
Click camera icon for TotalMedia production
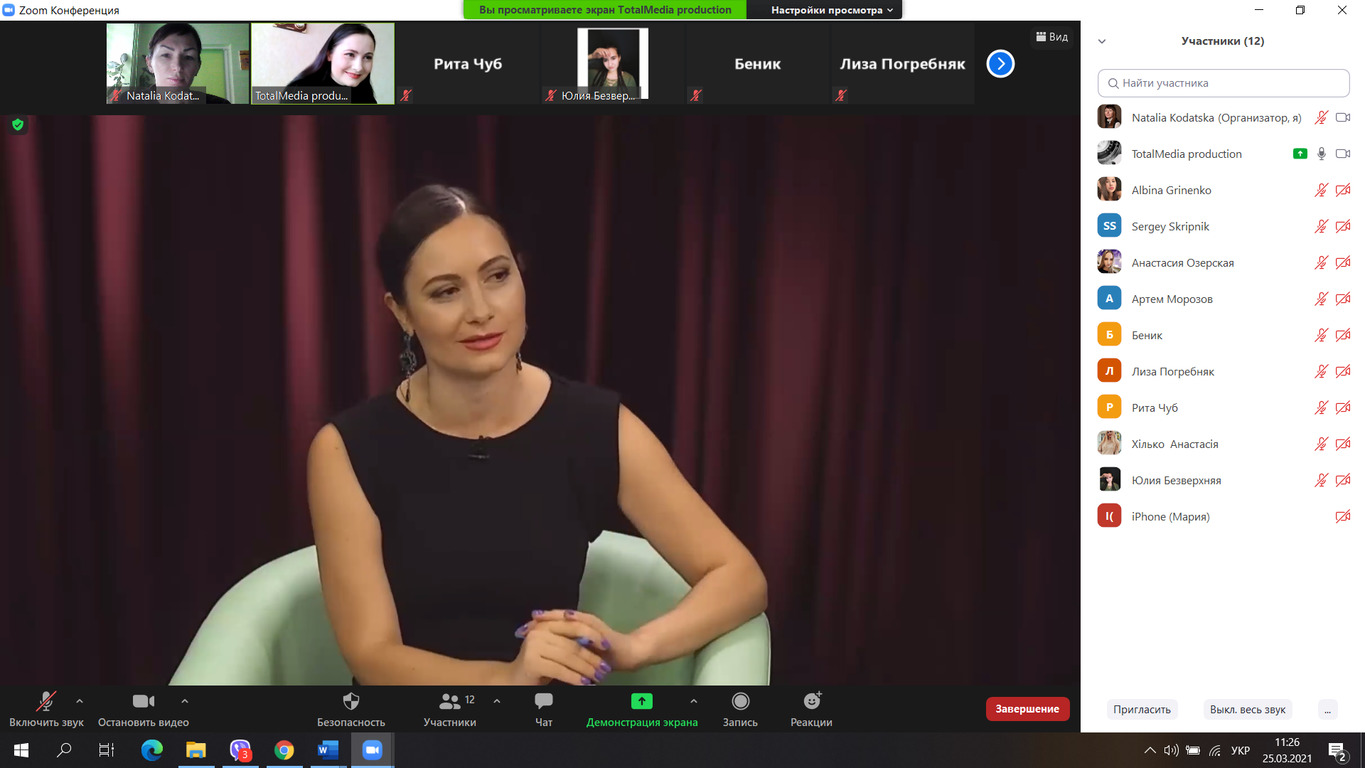coord(1343,153)
